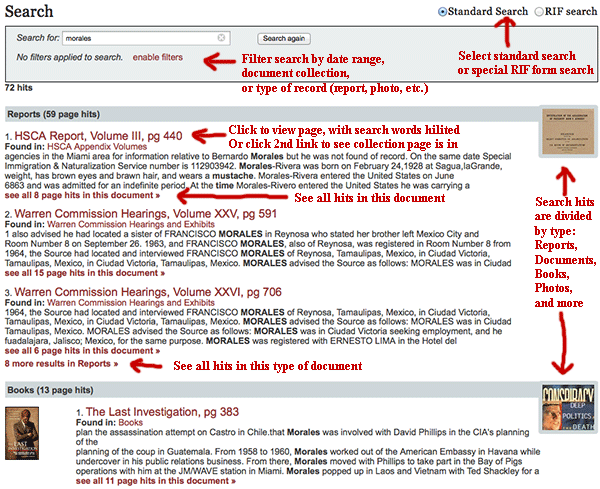Select the Standard Search radio button

pyautogui.click(x=442, y=12)
